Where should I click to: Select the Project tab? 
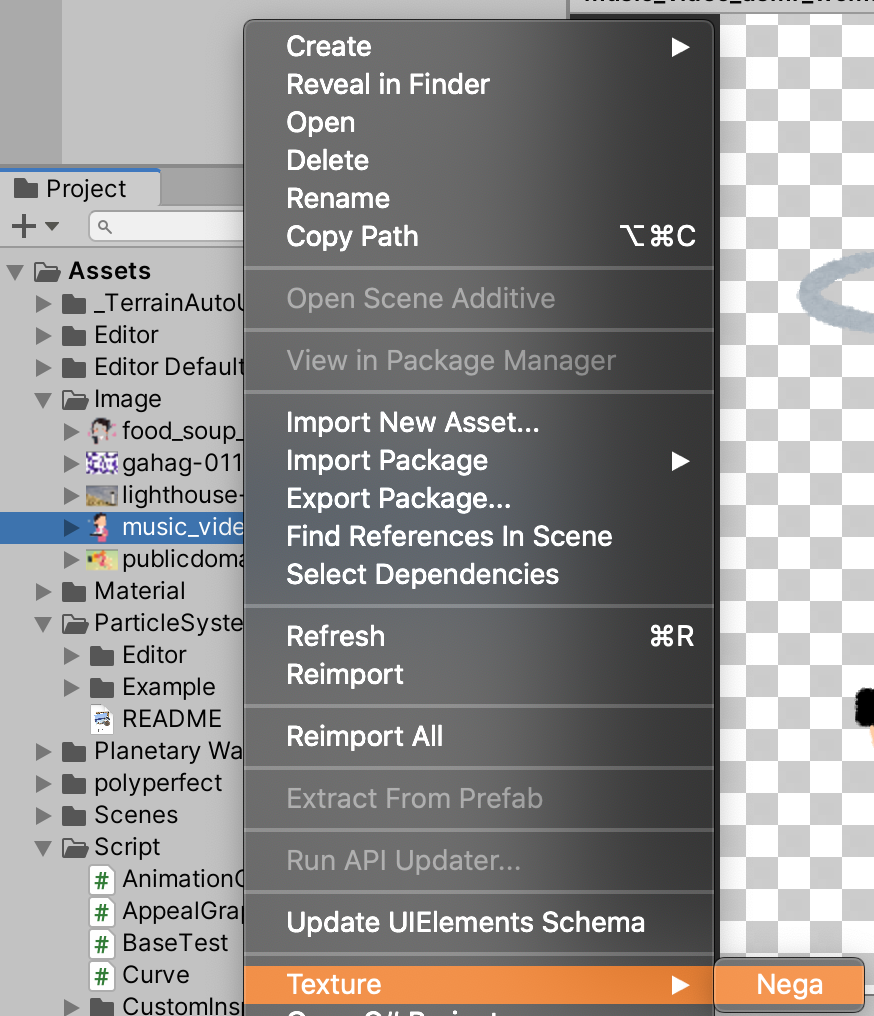coord(80,189)
